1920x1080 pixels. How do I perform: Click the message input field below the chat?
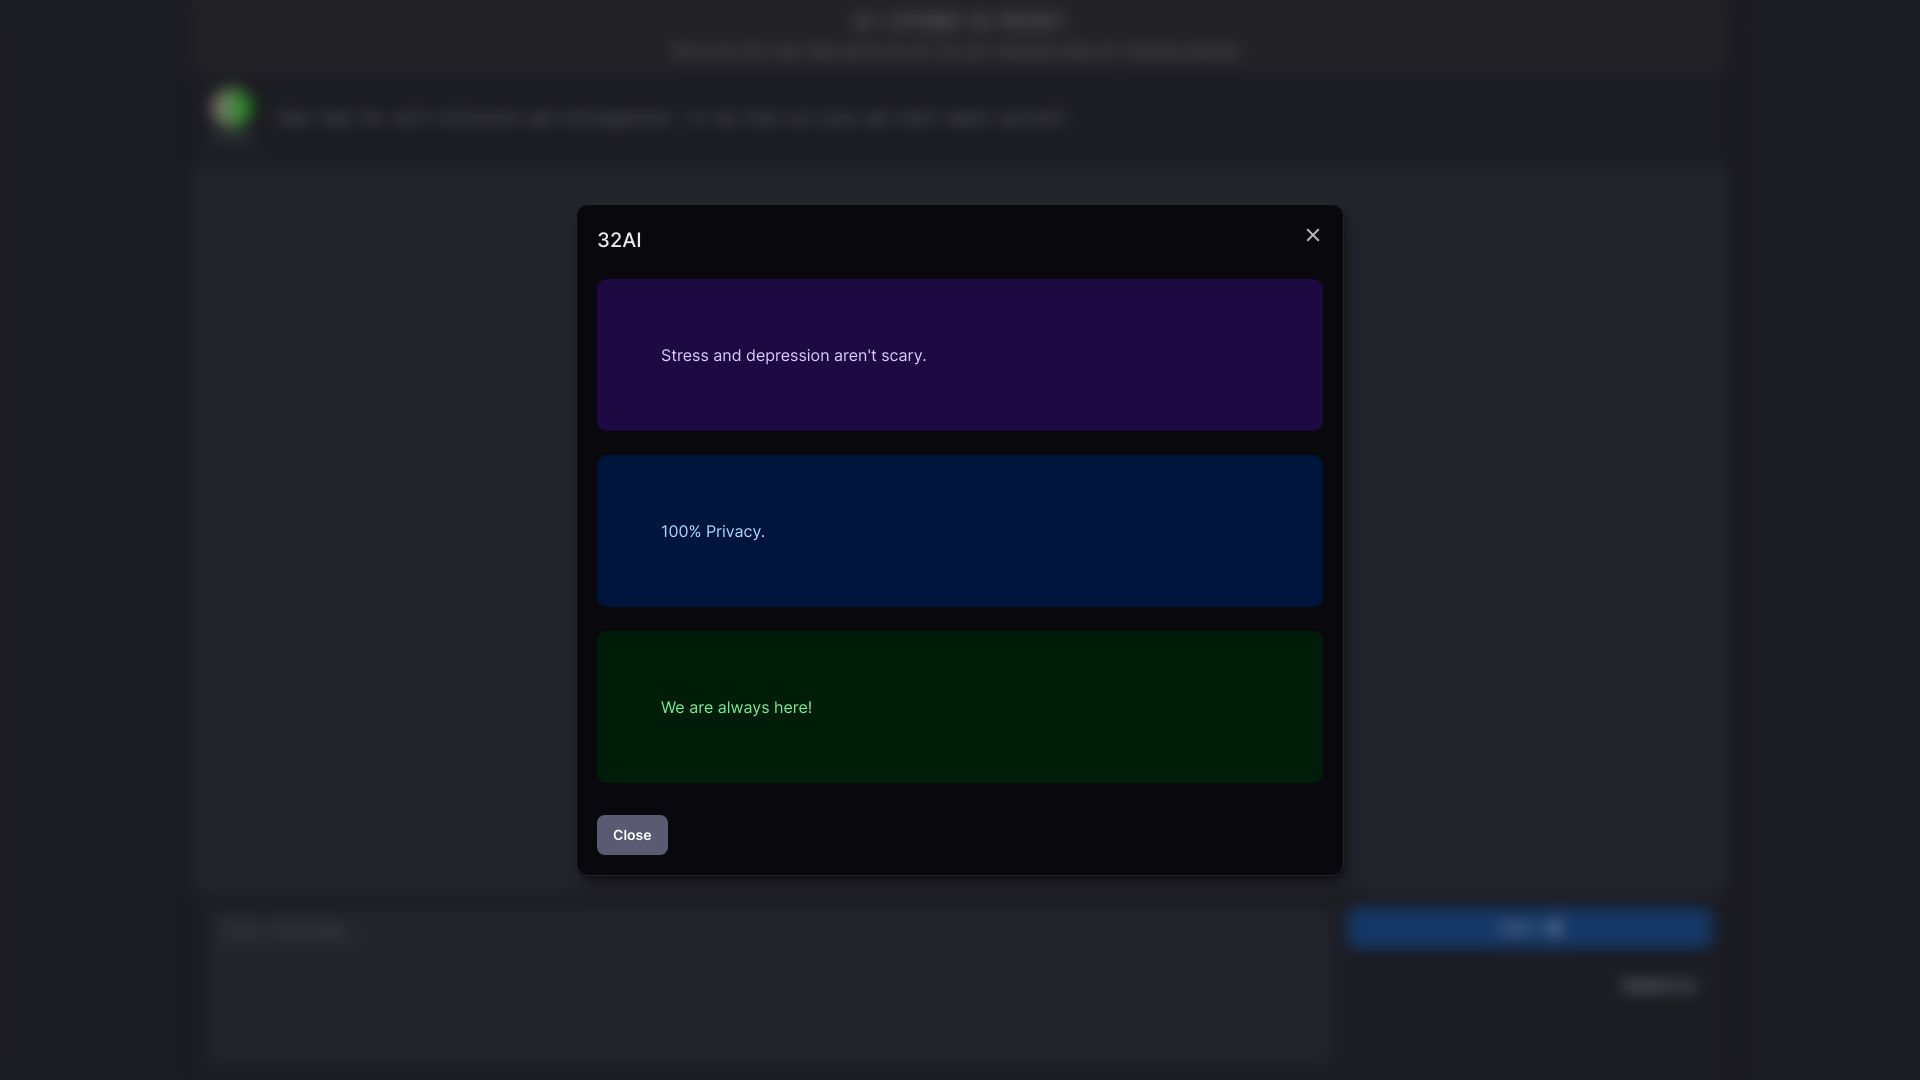click(x=768, y=983)
